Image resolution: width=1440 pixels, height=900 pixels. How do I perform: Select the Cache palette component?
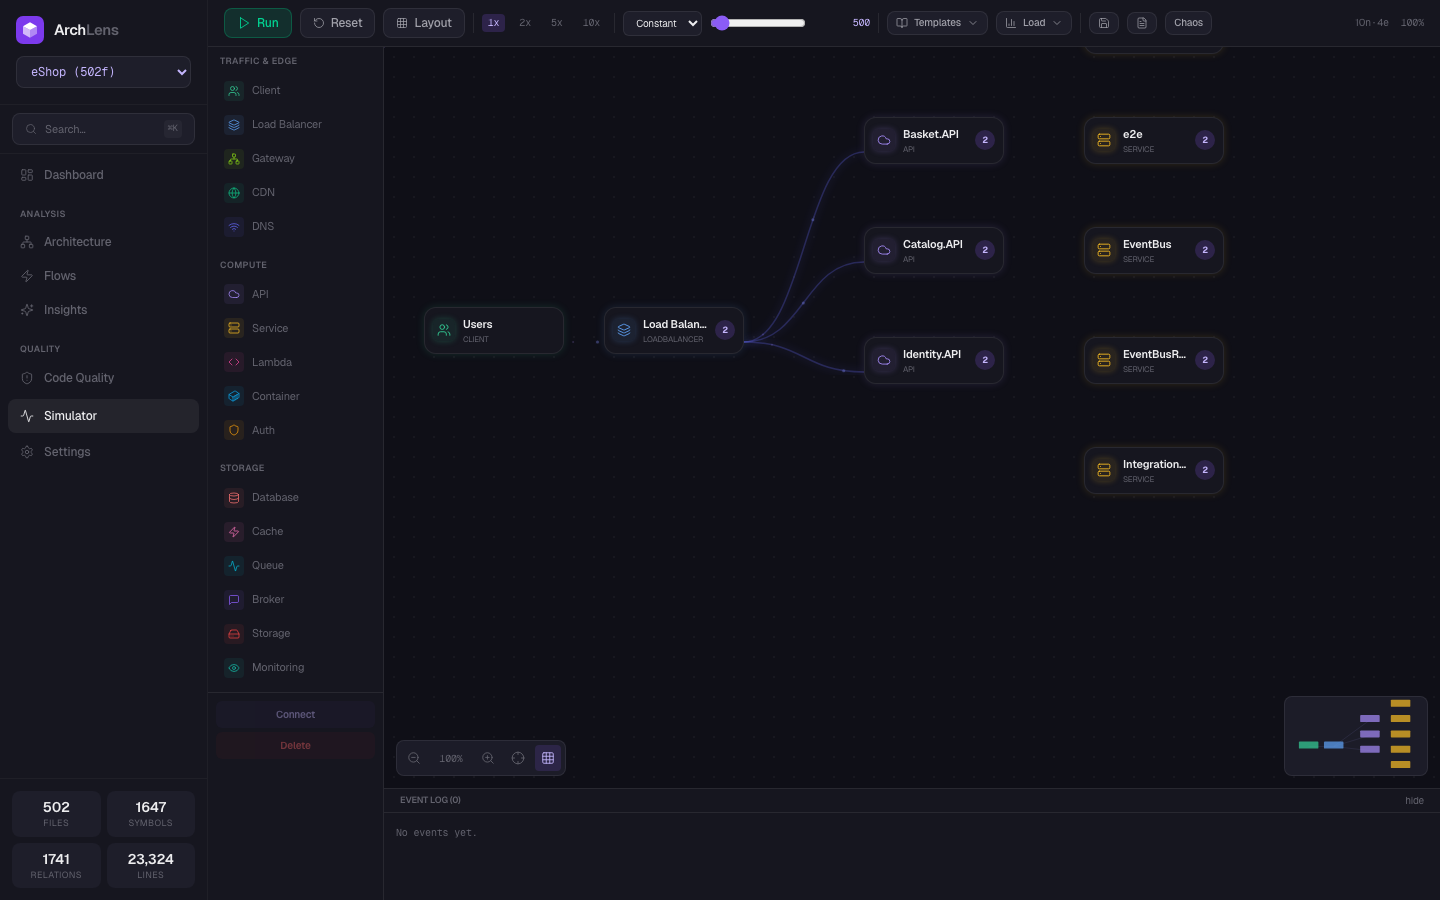[295, 532]
